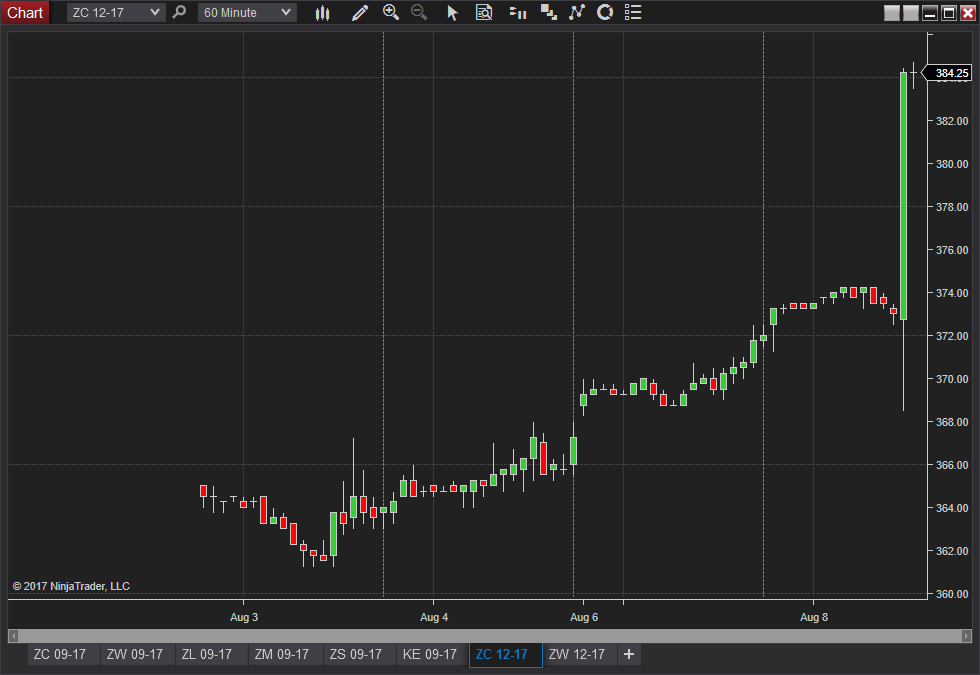Click the red Chart title label
Screen dimensions: 980x675
tap(25, 12)
